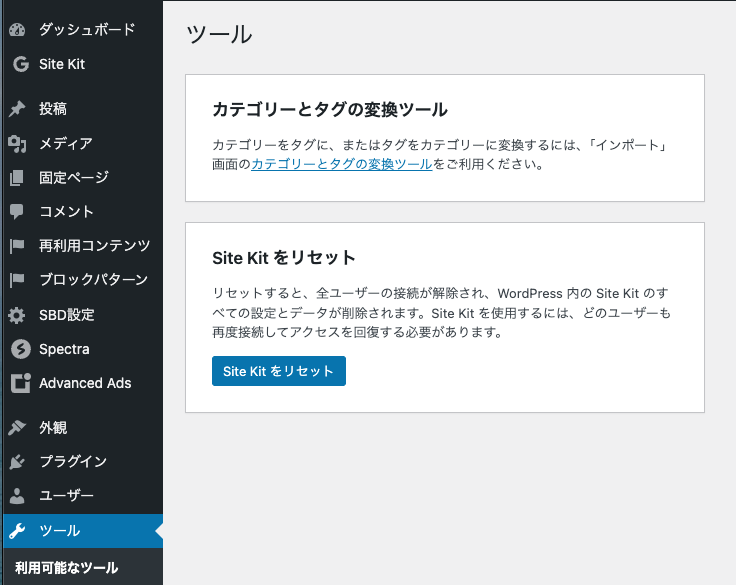736x585 pixels.
Task: Open the SBD設定 menu
Action: 83,315
